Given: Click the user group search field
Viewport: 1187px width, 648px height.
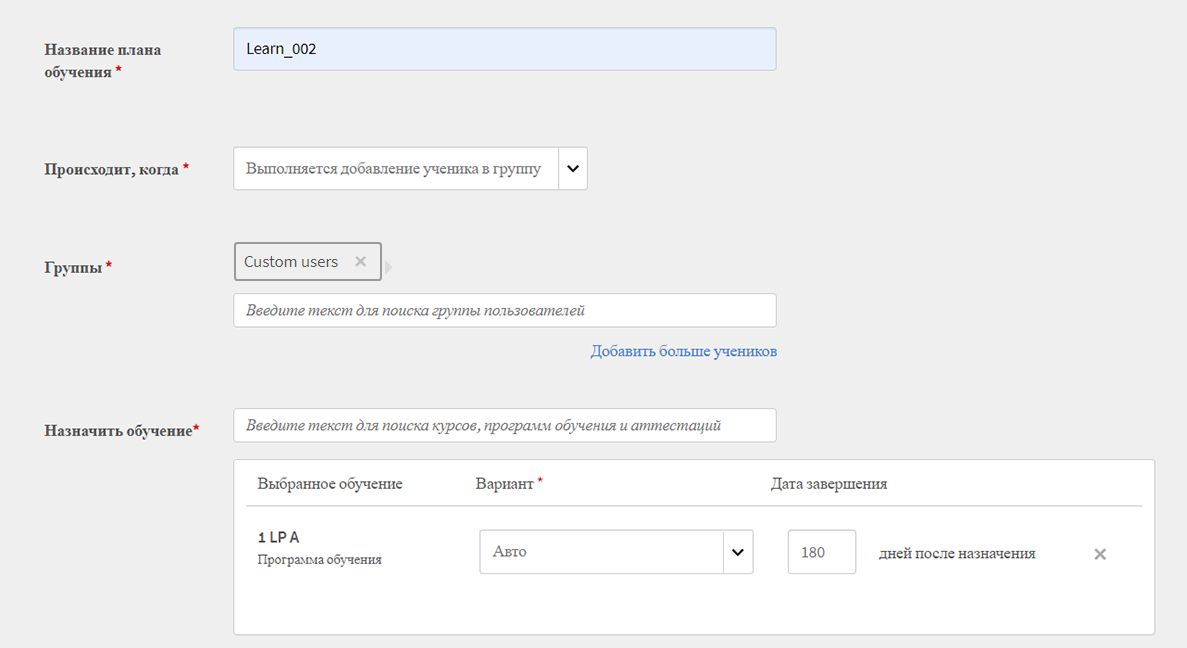Looking at the screenshot, I should coord(504,310).
